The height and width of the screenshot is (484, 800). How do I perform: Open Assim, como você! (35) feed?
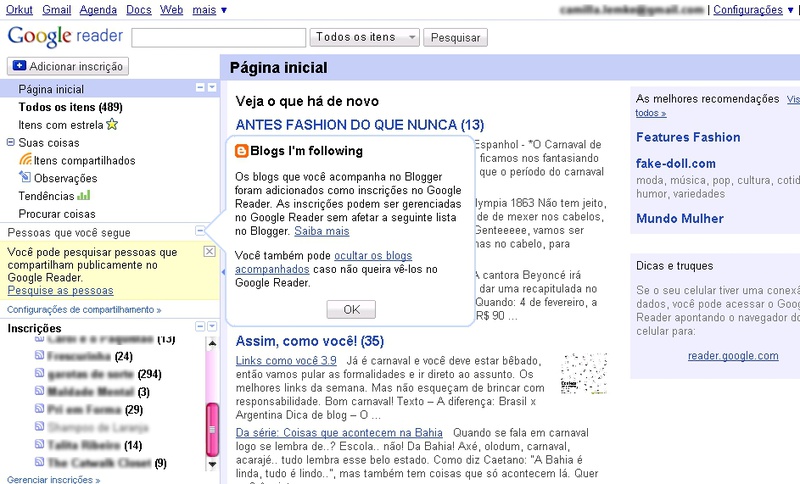[x=310, y=341]
